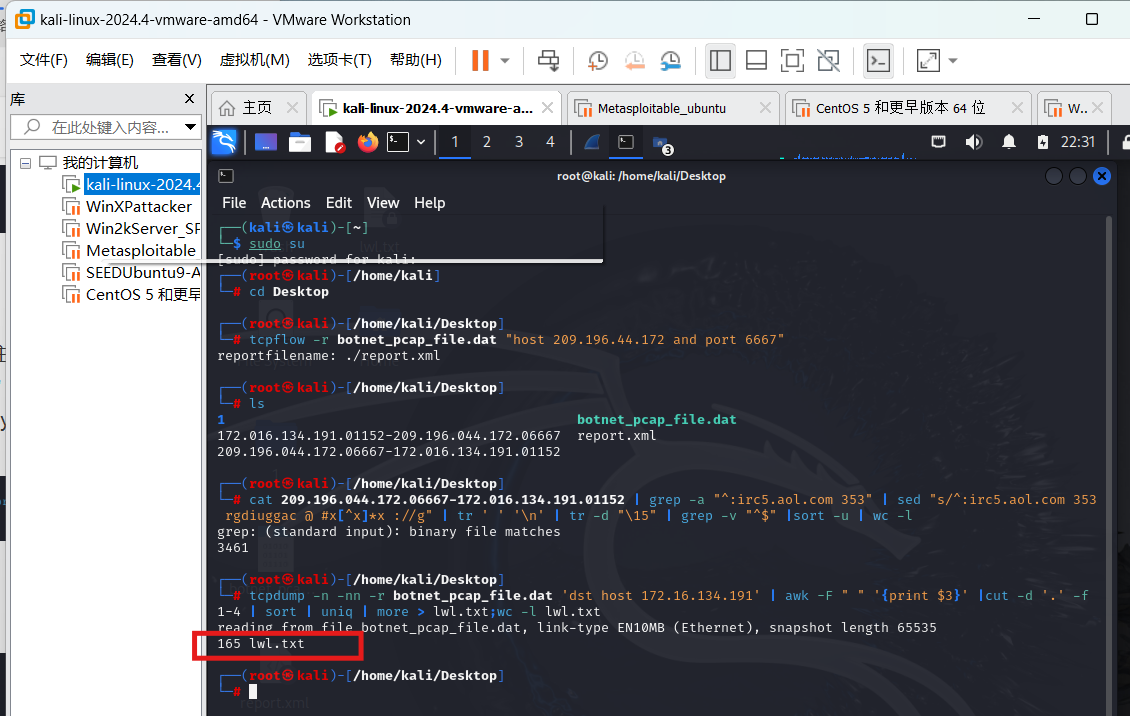Open the 查看(V) menu
The image size is (1130, 716).
[x=177, y=60]
